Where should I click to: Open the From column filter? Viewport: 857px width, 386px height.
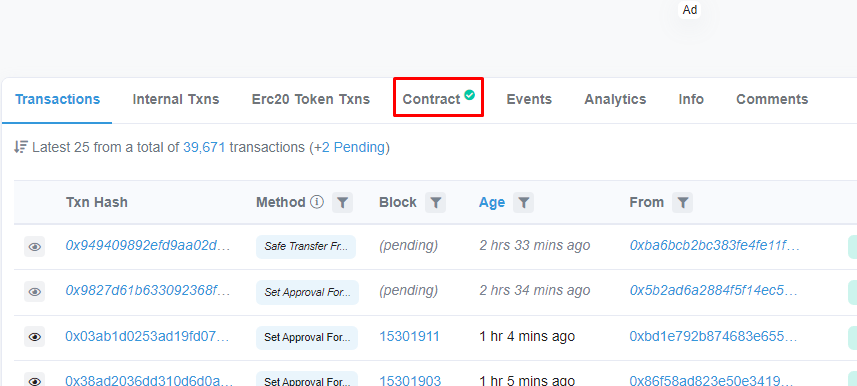[683, 203]
